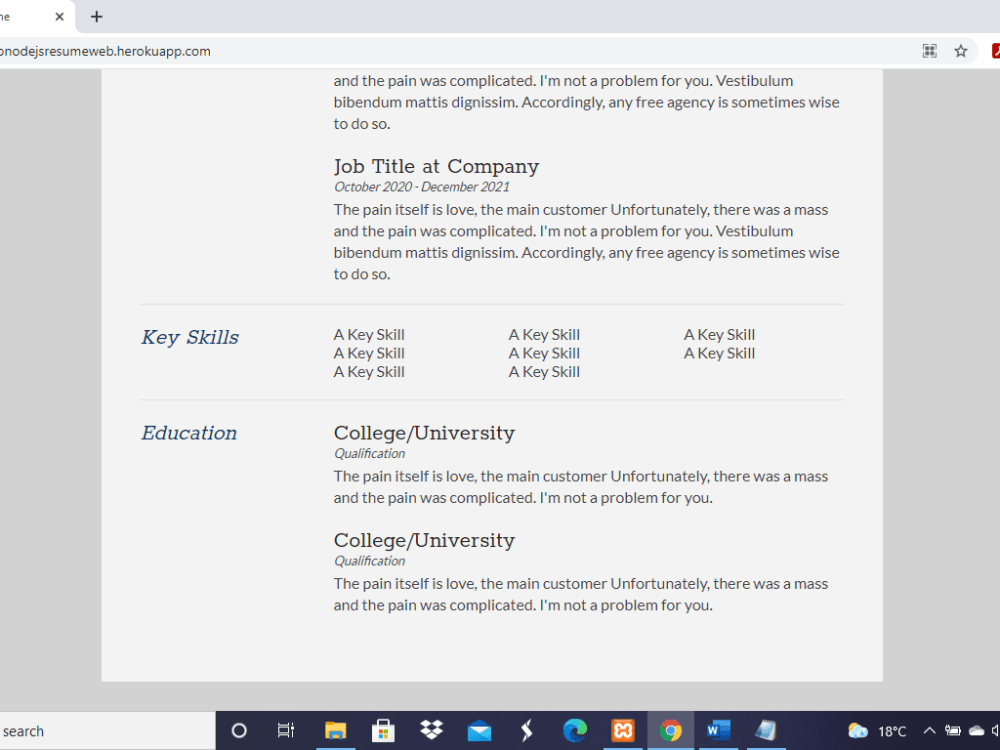The height and width of the screenshot is (750, 1000).
Task: Open the lightning-bolt app in the taskbar
Action: [x=527, y=731]
